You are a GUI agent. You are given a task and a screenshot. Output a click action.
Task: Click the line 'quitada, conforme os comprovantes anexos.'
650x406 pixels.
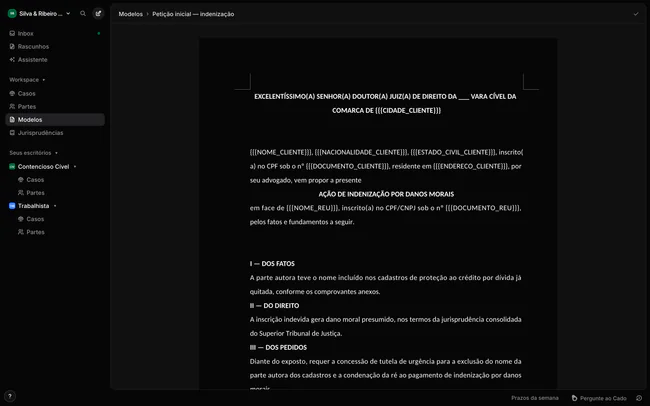coord(315,292)
